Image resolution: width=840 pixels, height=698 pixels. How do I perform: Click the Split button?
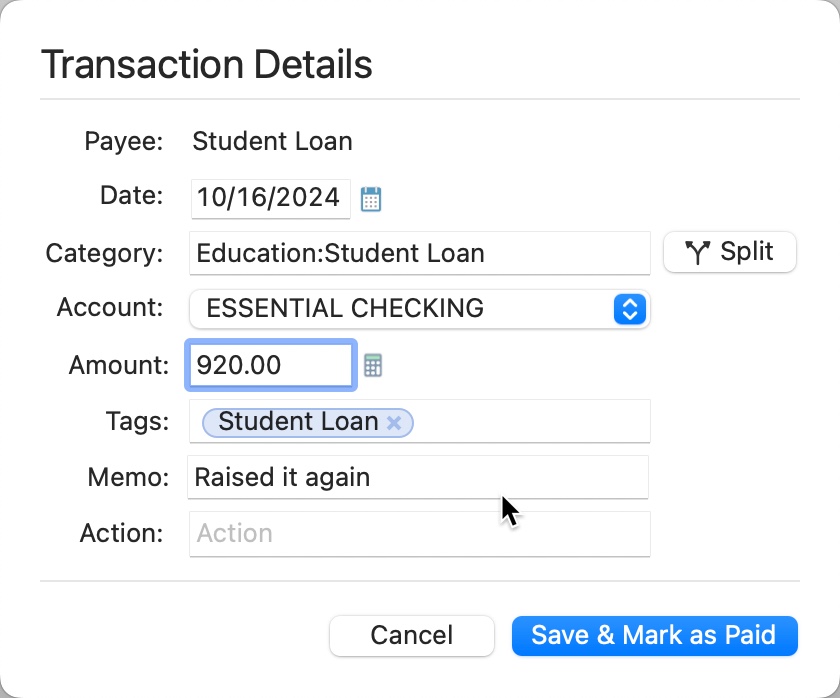[x=730, y=252]
